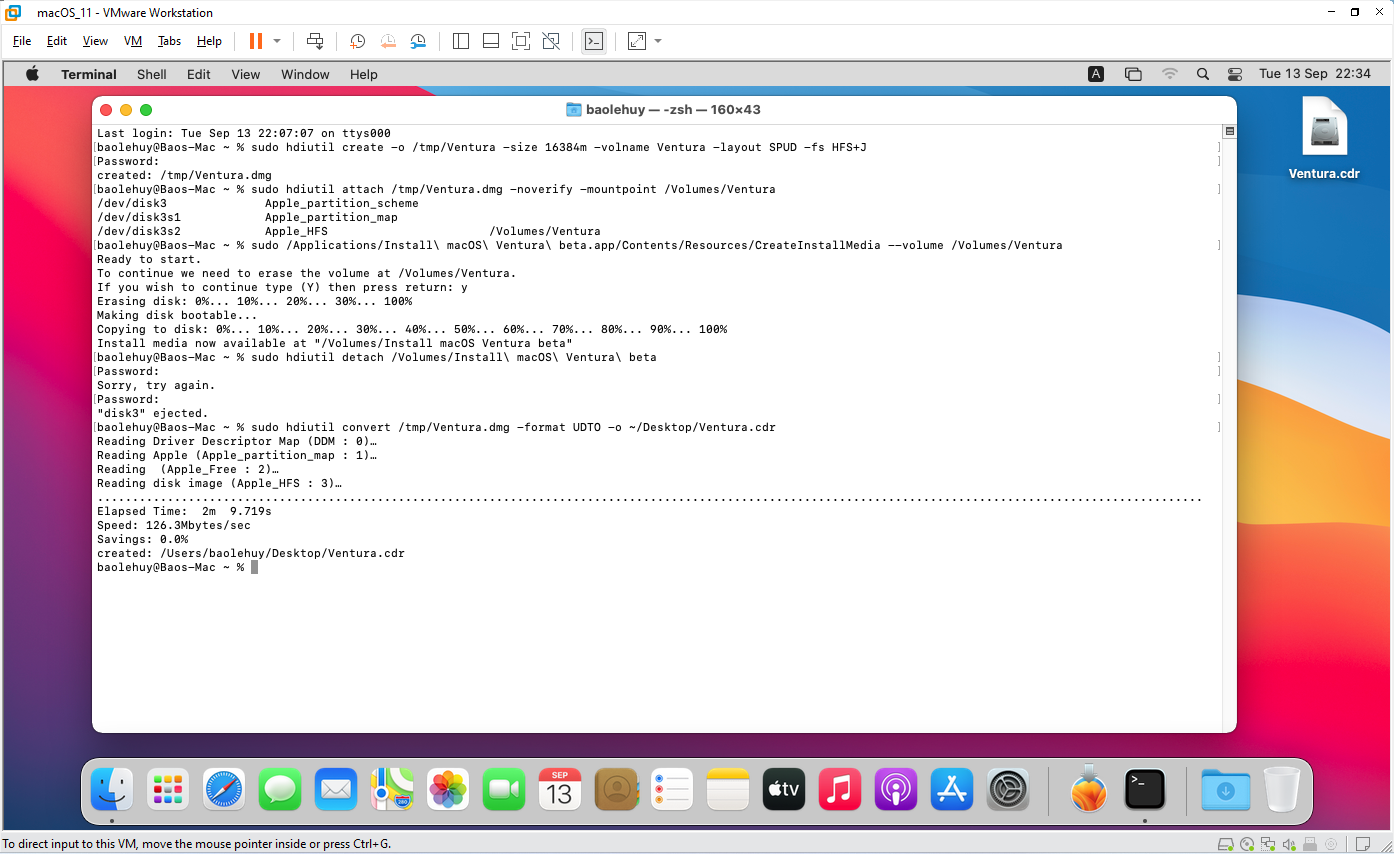Switch to VMware Unity mode
This screenshot has height=854, width=1394.
(551, 41)
